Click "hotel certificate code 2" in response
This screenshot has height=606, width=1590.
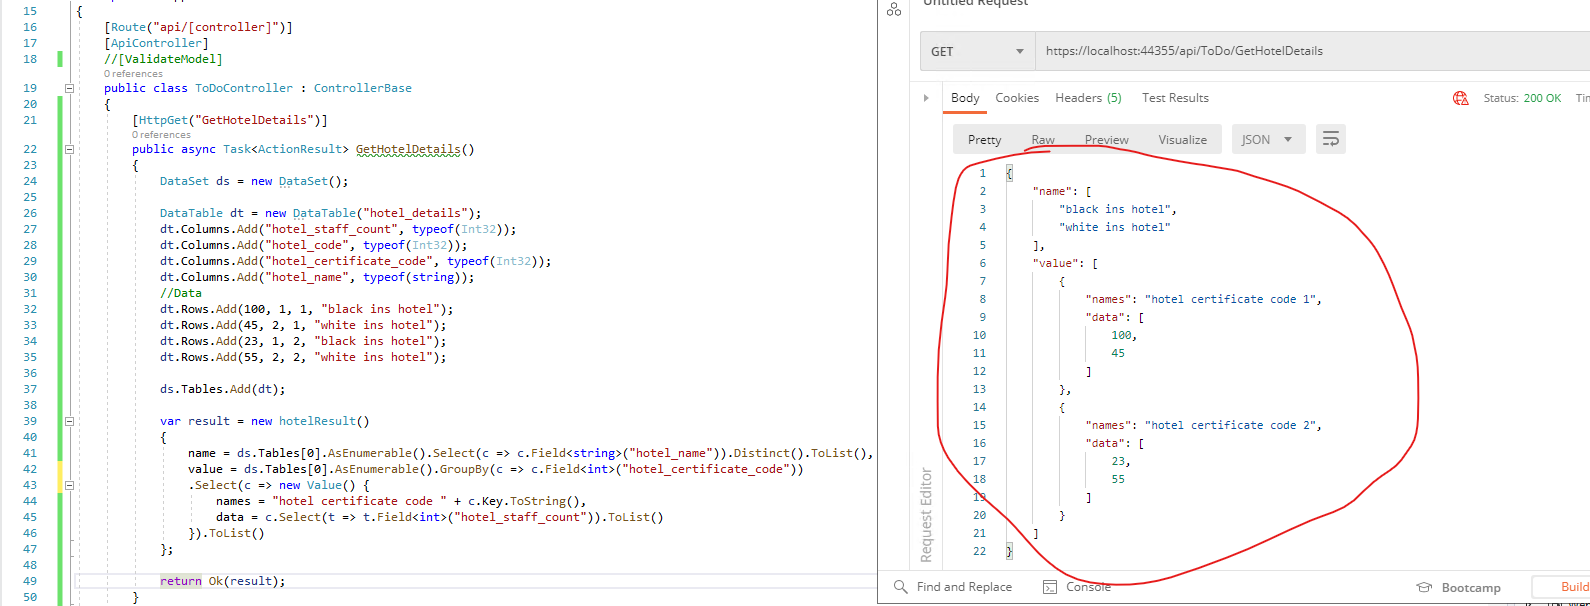pos(1231,425)
